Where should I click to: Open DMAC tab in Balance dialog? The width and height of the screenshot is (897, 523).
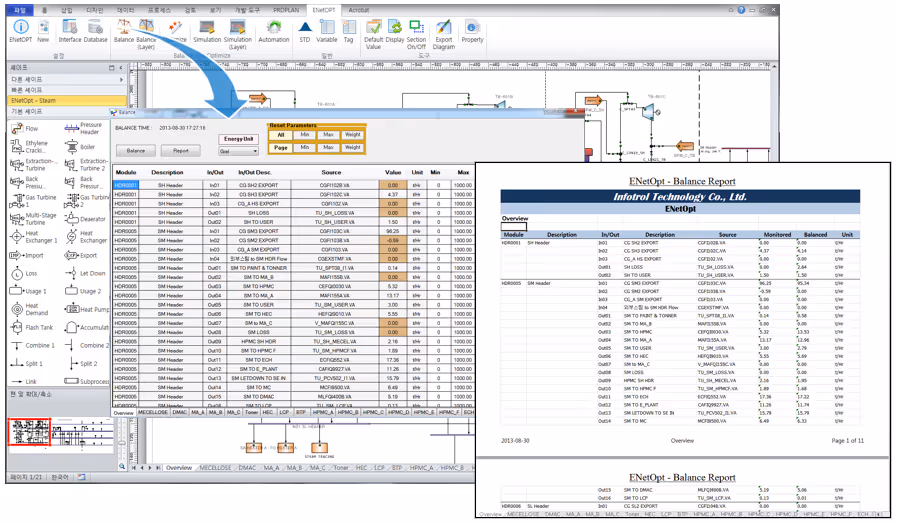click(180, 412)
